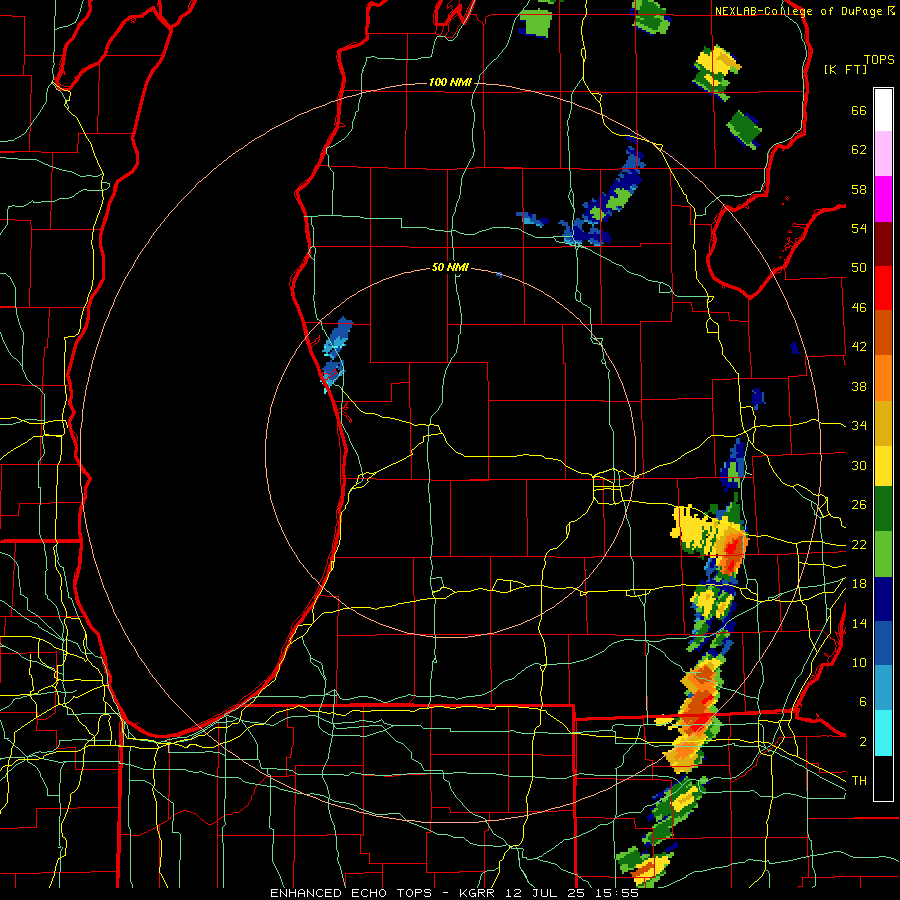Pick the medium blue legend swatch
900x900 pixels.
pyautogui.click(x=883, y=643)
